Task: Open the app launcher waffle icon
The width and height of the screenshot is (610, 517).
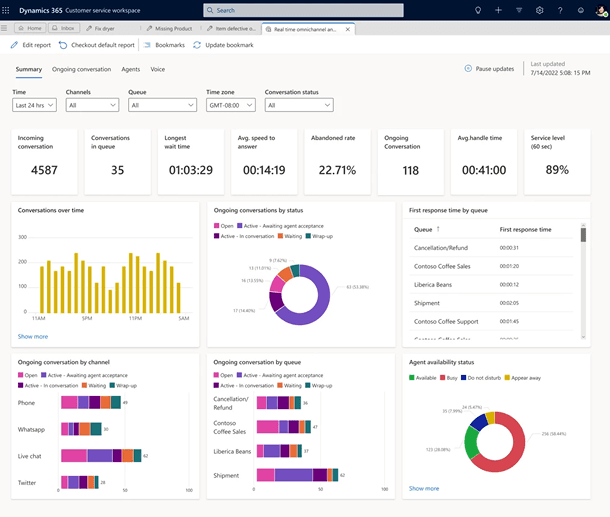Action: coord(6,10)
